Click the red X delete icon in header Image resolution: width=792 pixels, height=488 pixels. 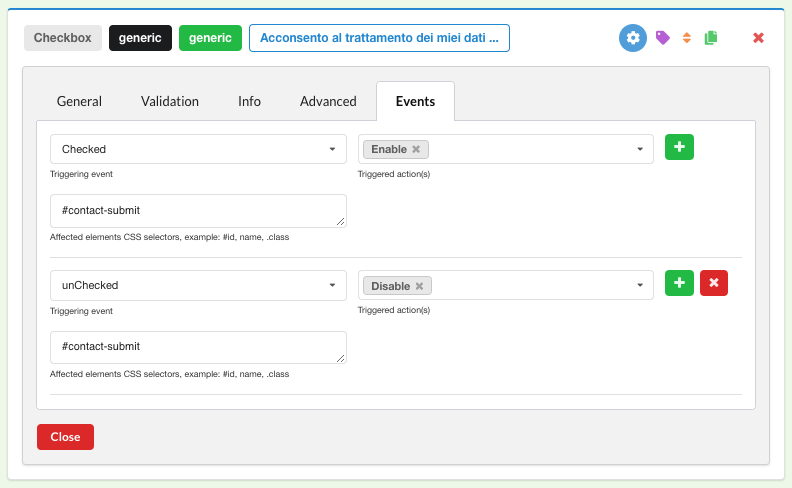[x=758, y=38]
